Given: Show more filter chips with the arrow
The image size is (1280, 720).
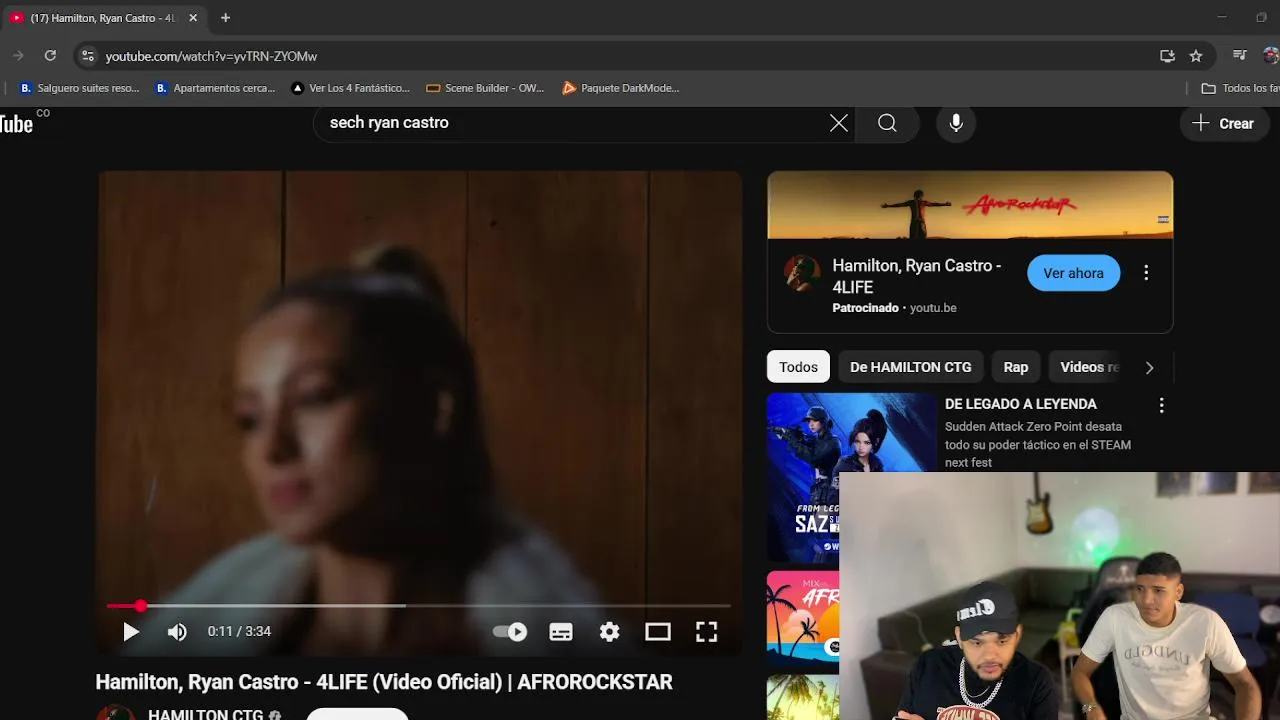Looking at the screenshot, I should click(x=1149, y=368).
